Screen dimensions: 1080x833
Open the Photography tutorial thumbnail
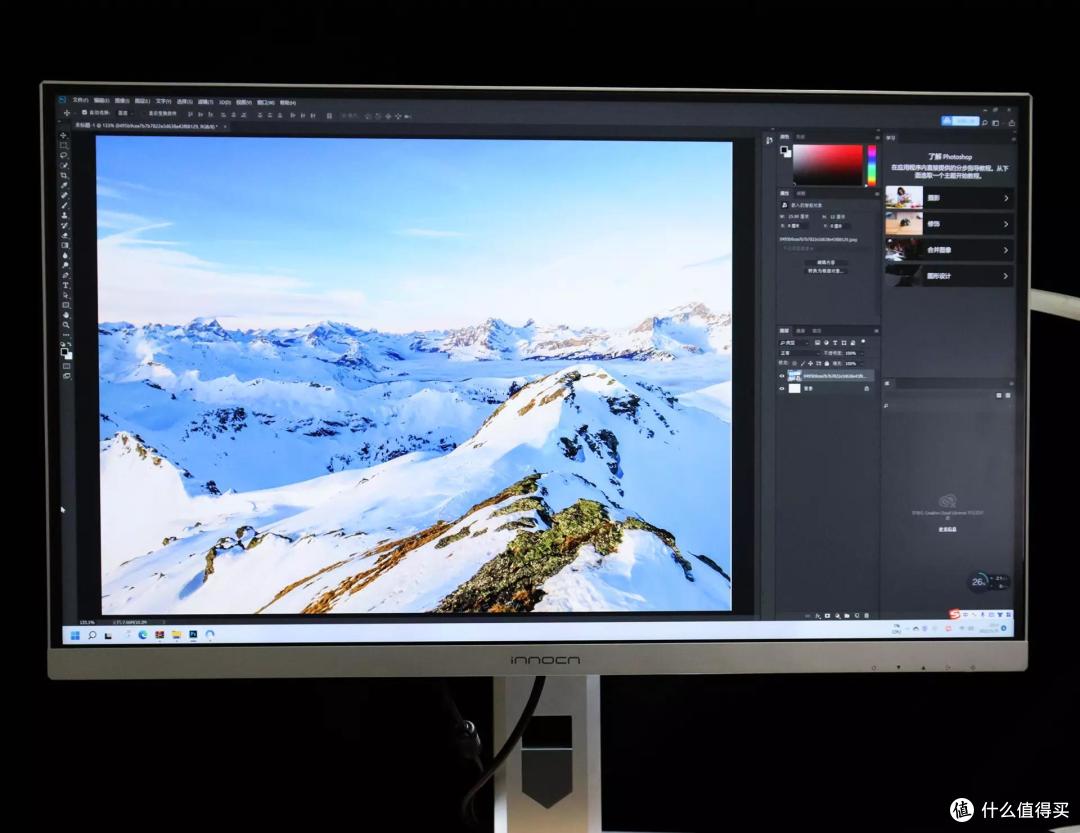(x=904, y=197)
